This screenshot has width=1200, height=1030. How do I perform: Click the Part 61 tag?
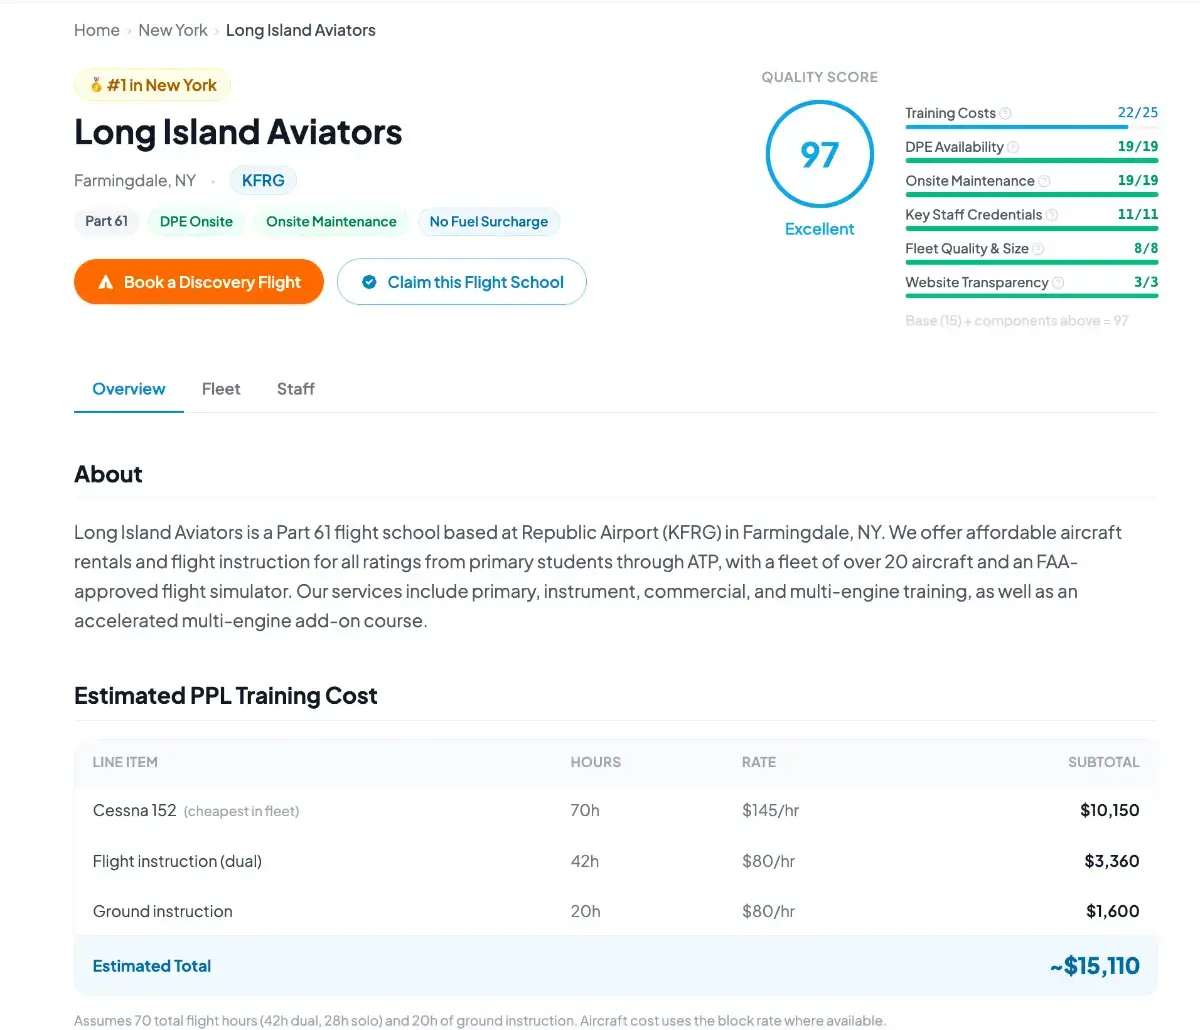click(106, 221)
